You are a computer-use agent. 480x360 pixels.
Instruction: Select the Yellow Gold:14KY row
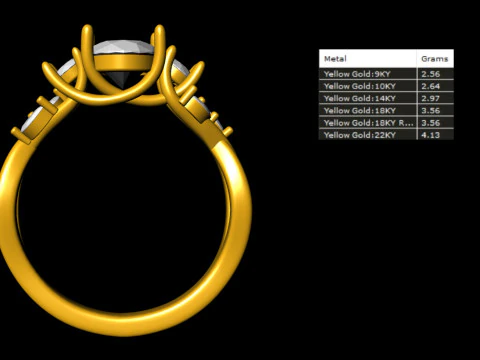click(x=386, y=98)
